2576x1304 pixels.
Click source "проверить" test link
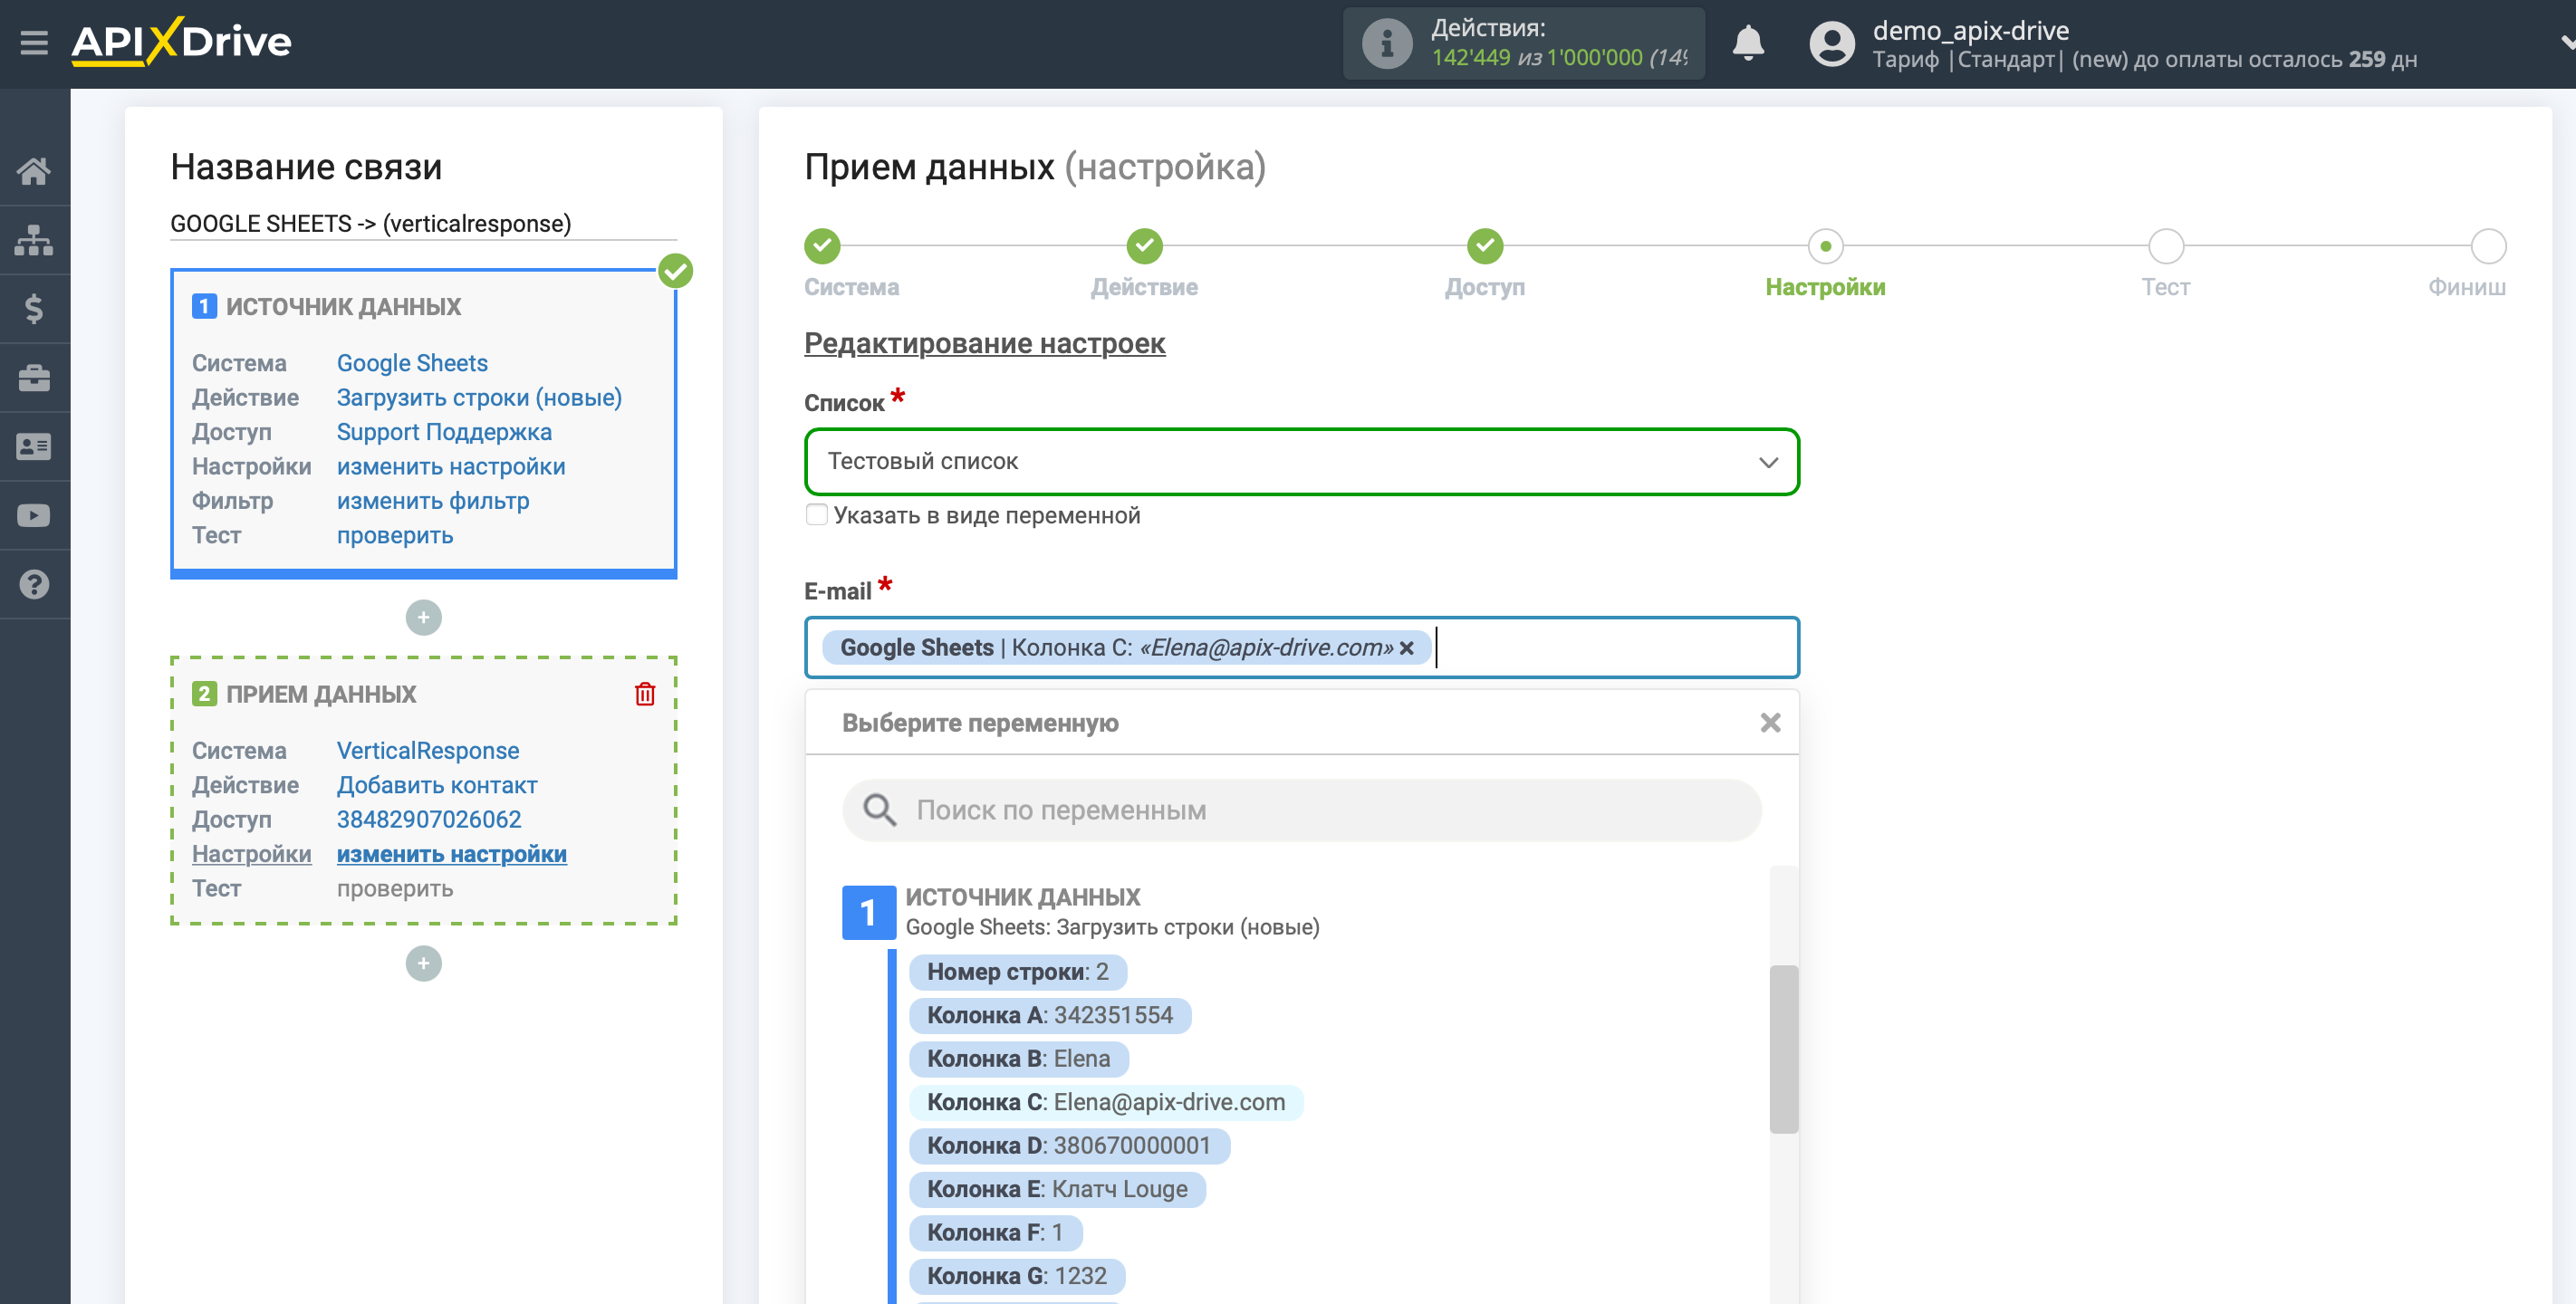point(395,536)
